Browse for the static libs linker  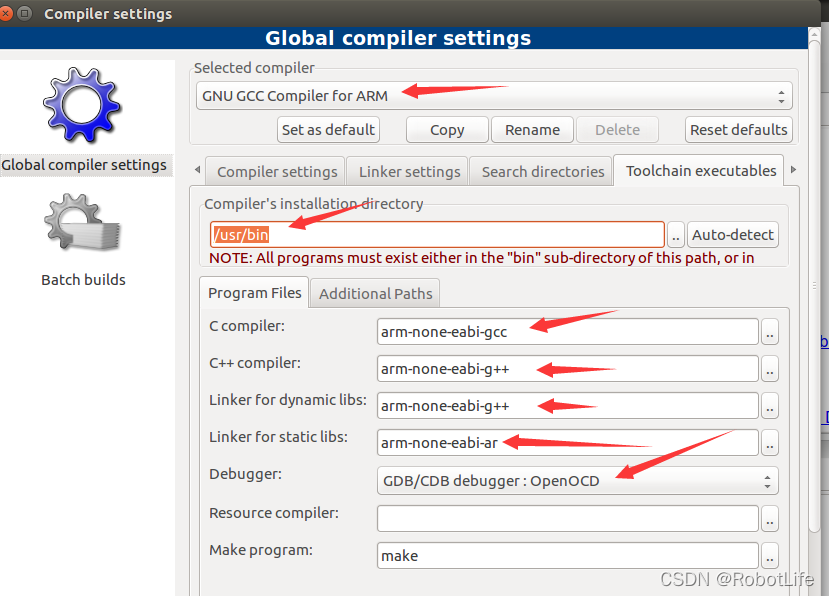[770, 443]
